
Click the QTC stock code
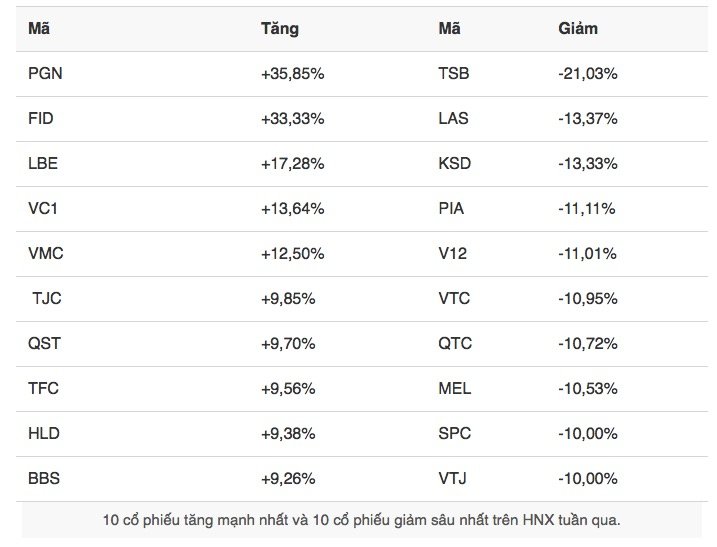pos(455,344)
